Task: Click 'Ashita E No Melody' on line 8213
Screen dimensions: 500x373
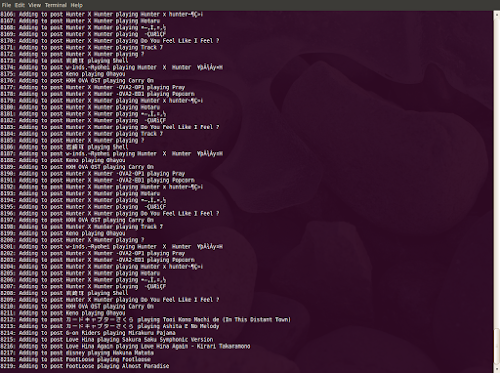Action: [x=191, y=326]
